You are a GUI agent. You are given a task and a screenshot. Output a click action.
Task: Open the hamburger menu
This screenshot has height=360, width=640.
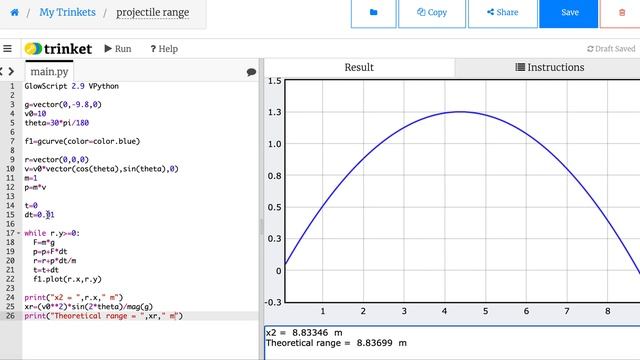pyautogui.click(x=7, y=49)
